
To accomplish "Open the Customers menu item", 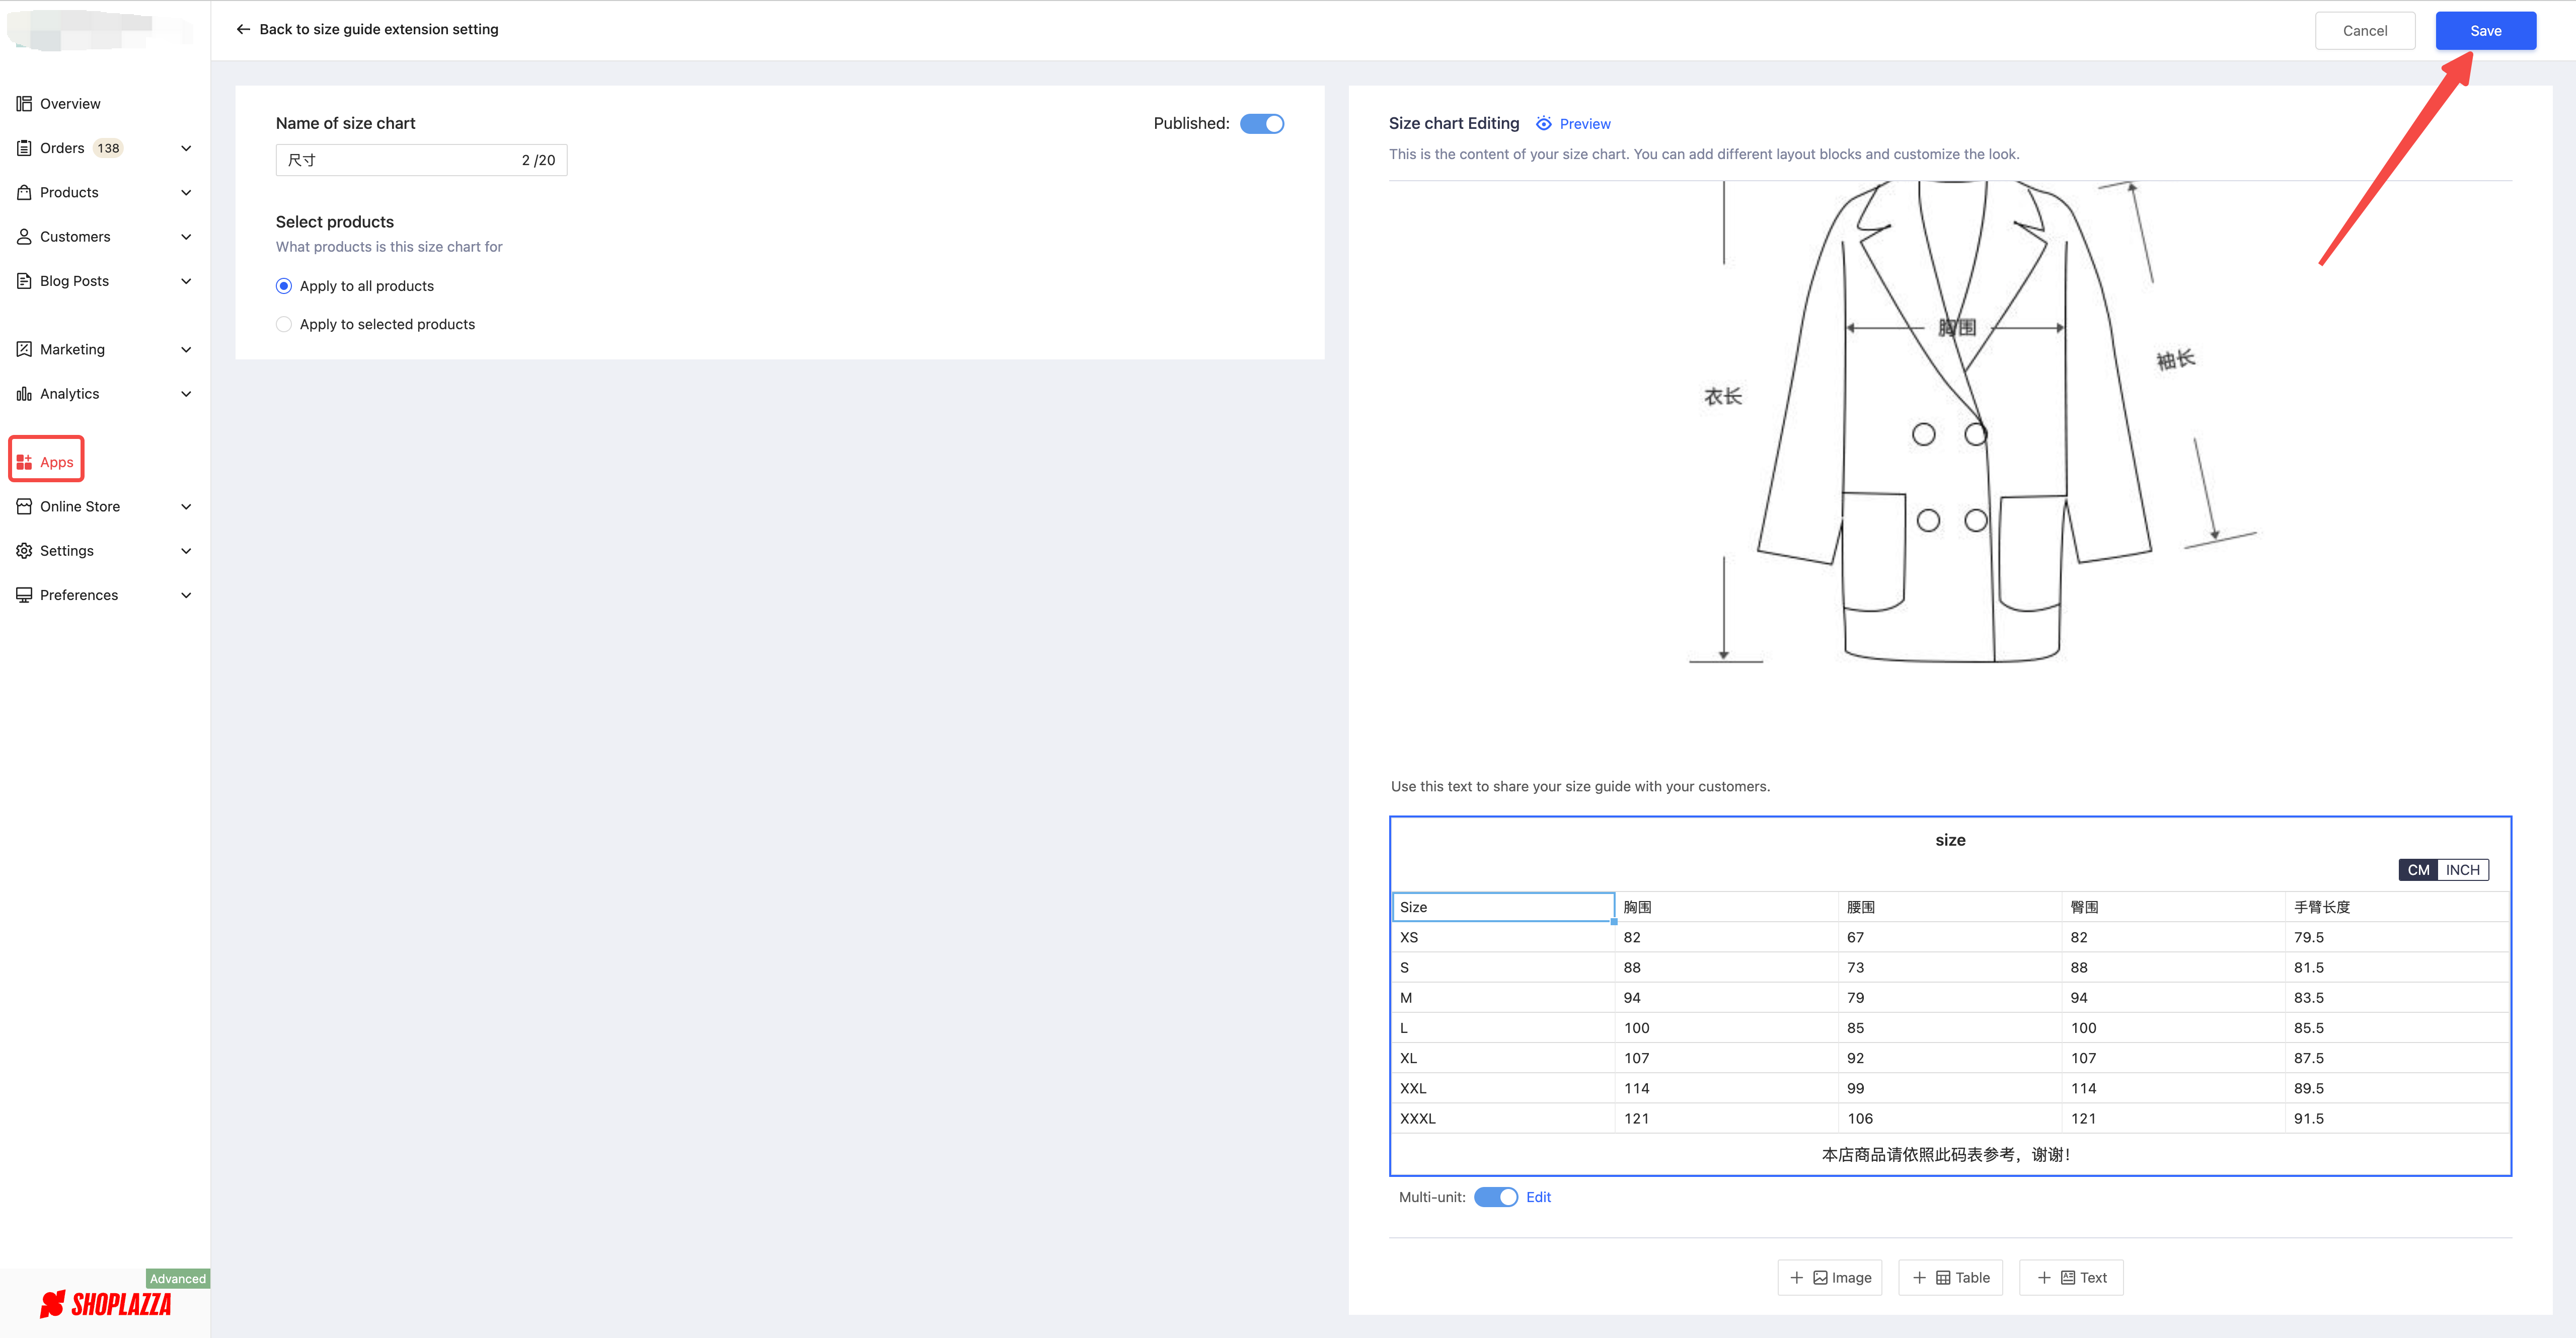I will pos(75,237).
